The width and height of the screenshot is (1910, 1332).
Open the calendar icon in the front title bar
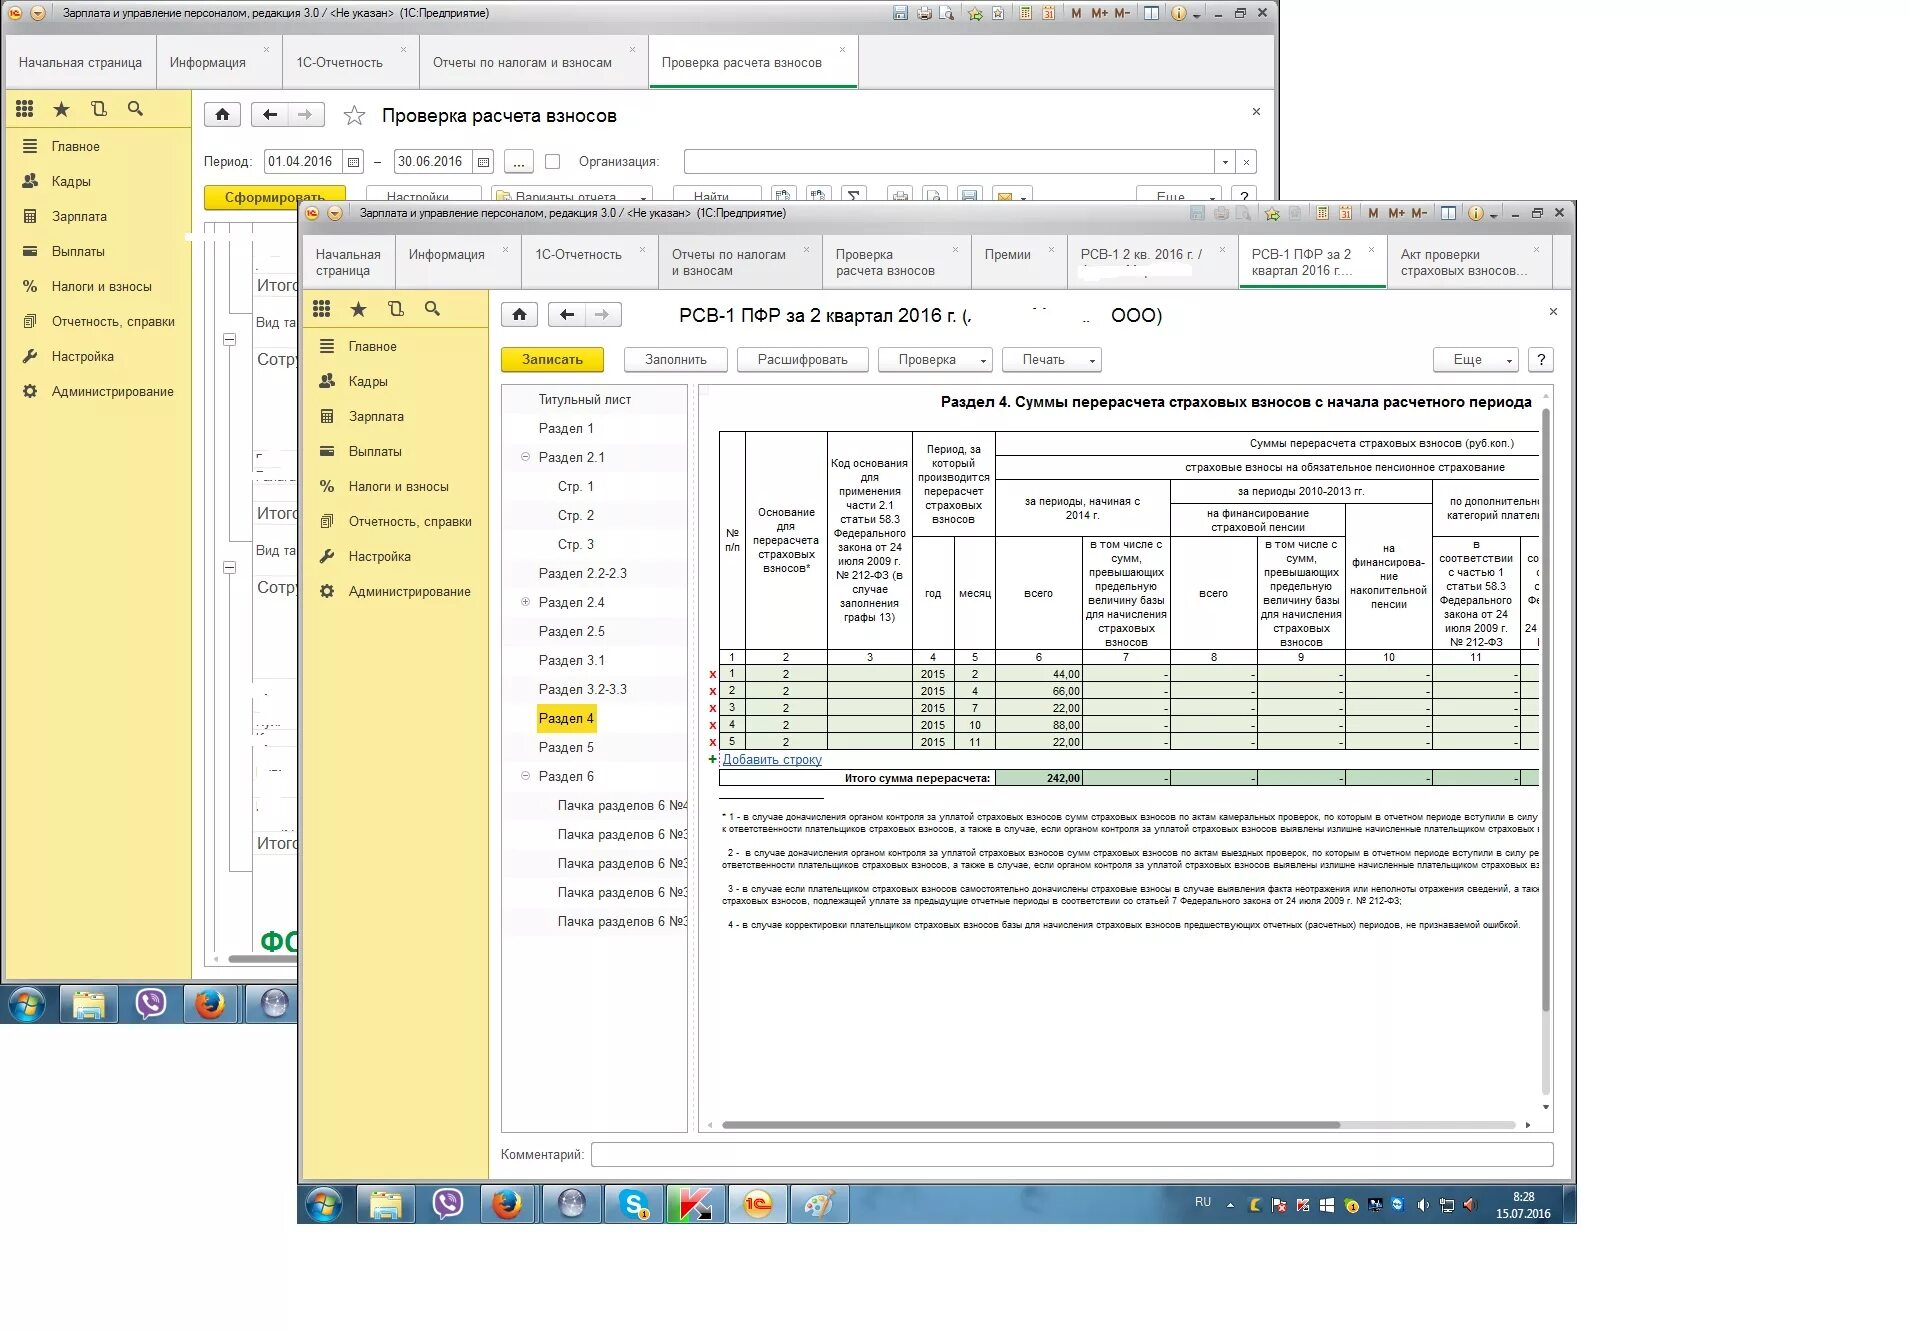1345,213
